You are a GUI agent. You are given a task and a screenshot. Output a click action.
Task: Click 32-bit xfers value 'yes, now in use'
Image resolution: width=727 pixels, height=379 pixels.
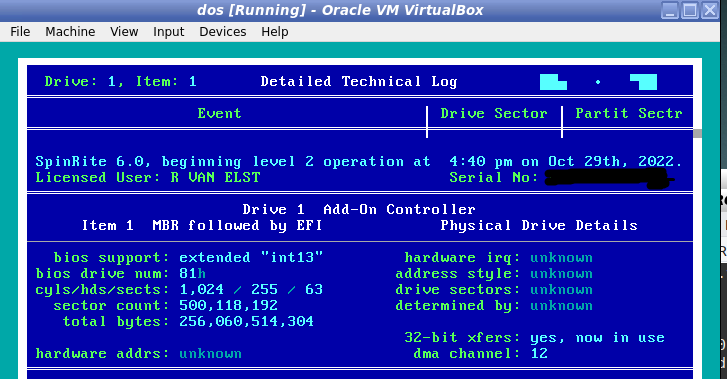click(597, 338)
